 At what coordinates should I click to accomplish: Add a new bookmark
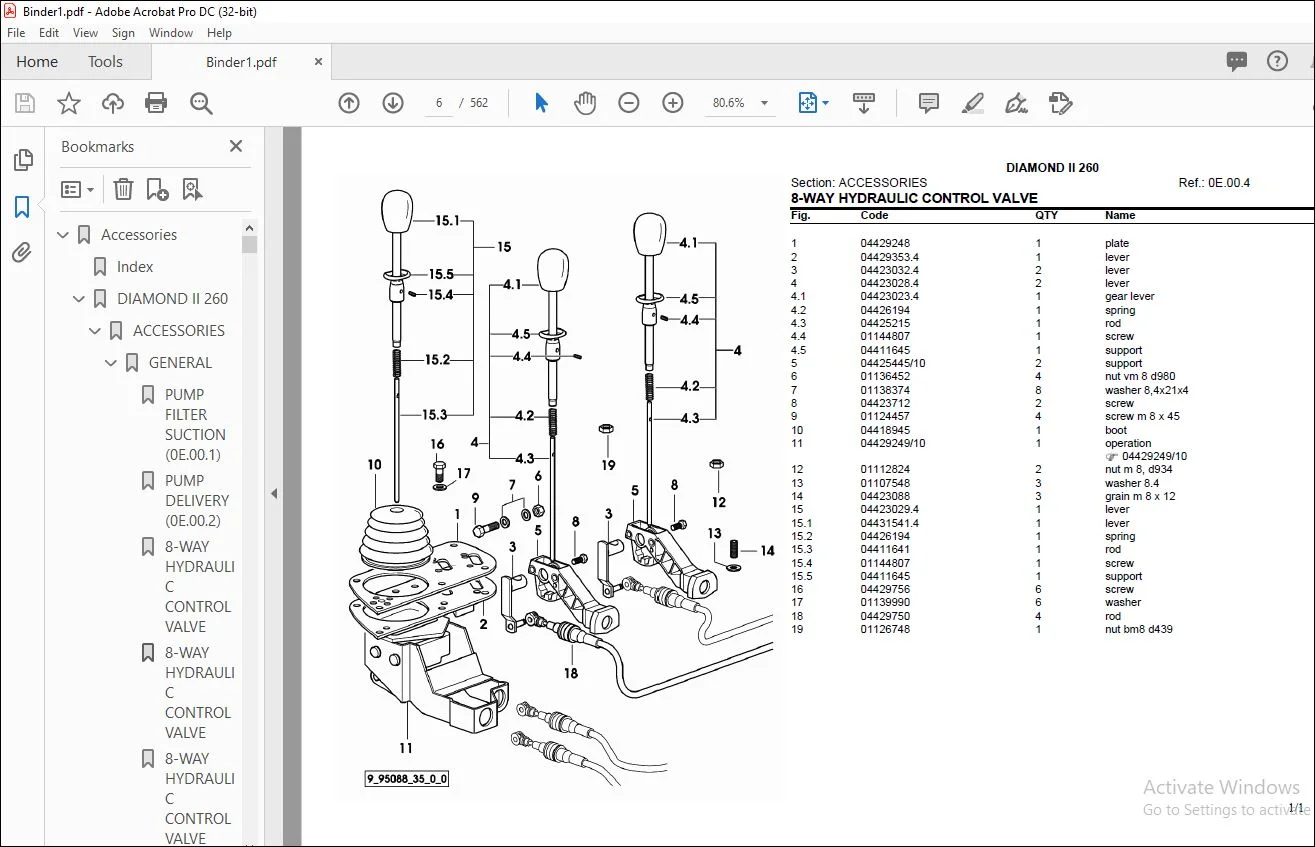[x=157, y=189]
